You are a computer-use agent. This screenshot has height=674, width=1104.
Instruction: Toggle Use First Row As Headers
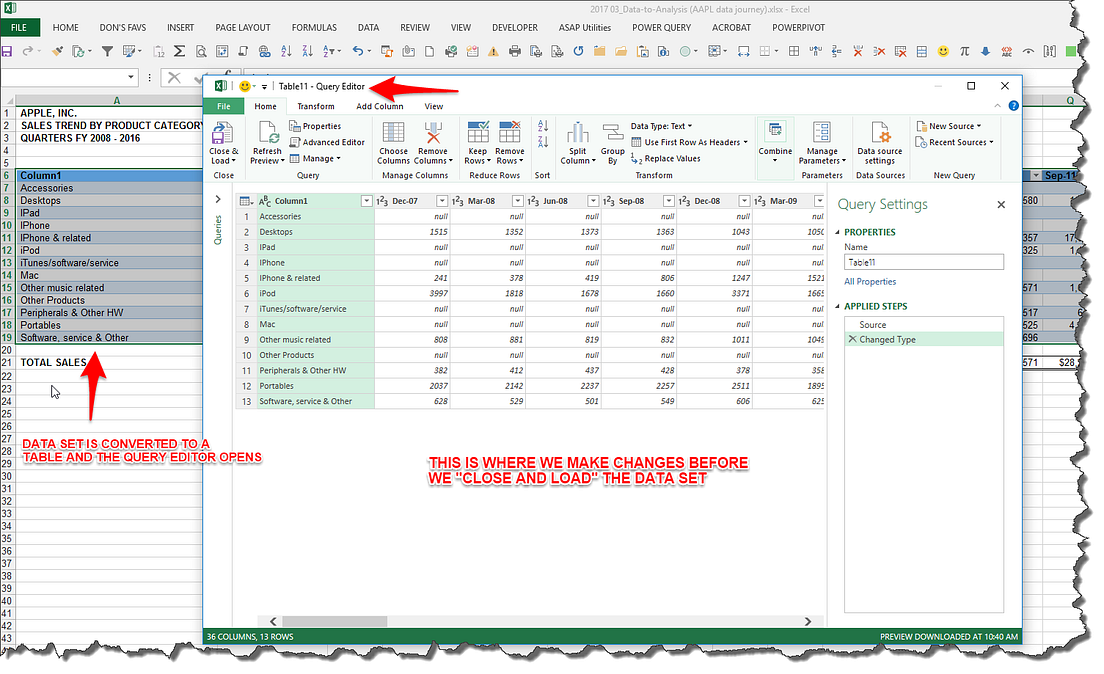(x=689, y=142)
